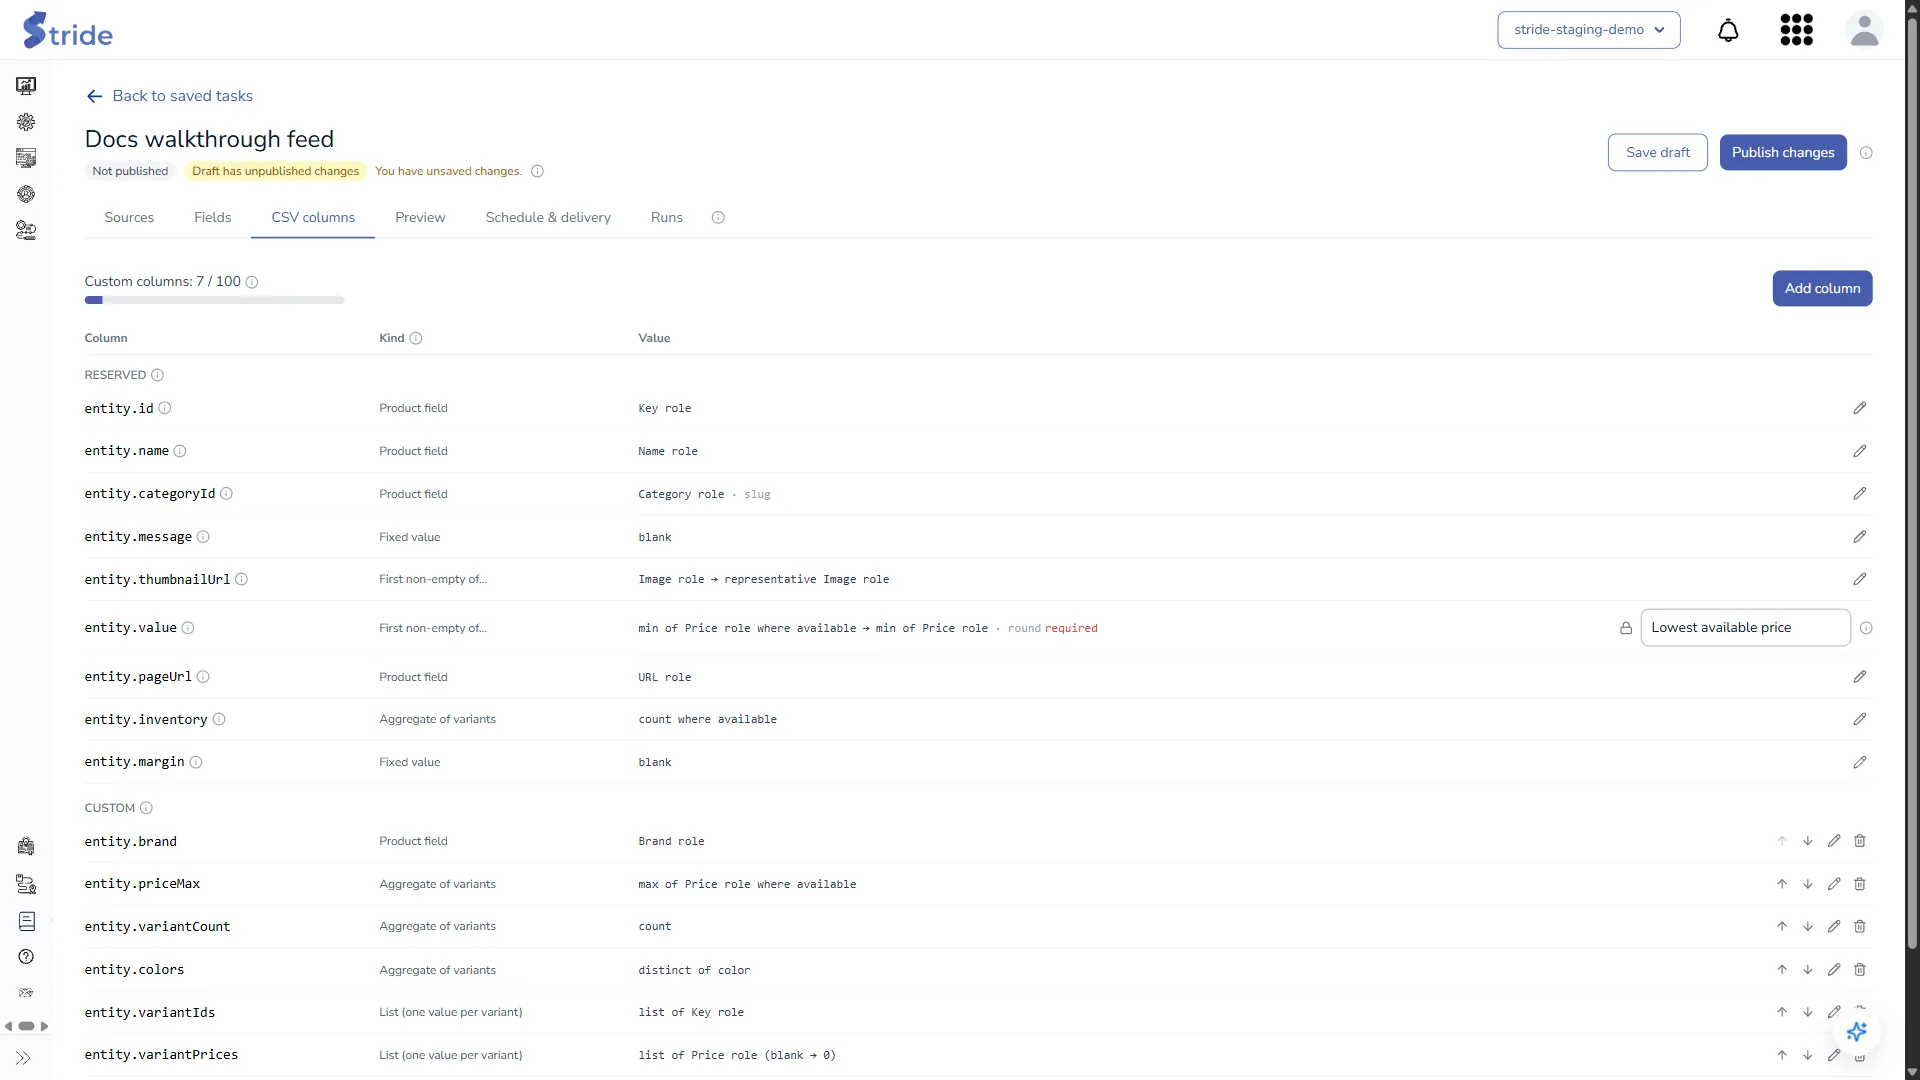Viewport: 1920px width, 1080px height.
Task: Open the dashboard icon in sidebar
Action: coord(26,86)
